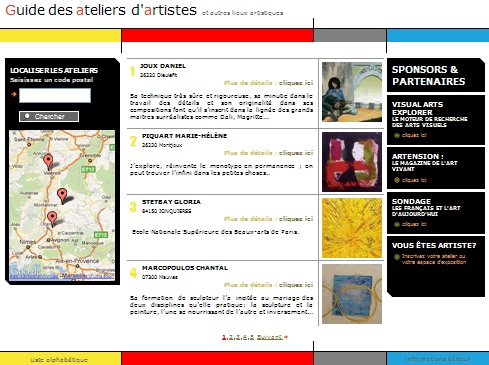The height and width of the screenshot is (365, 489).
Task: Click the ARTENSION heading
Action: 418,156
